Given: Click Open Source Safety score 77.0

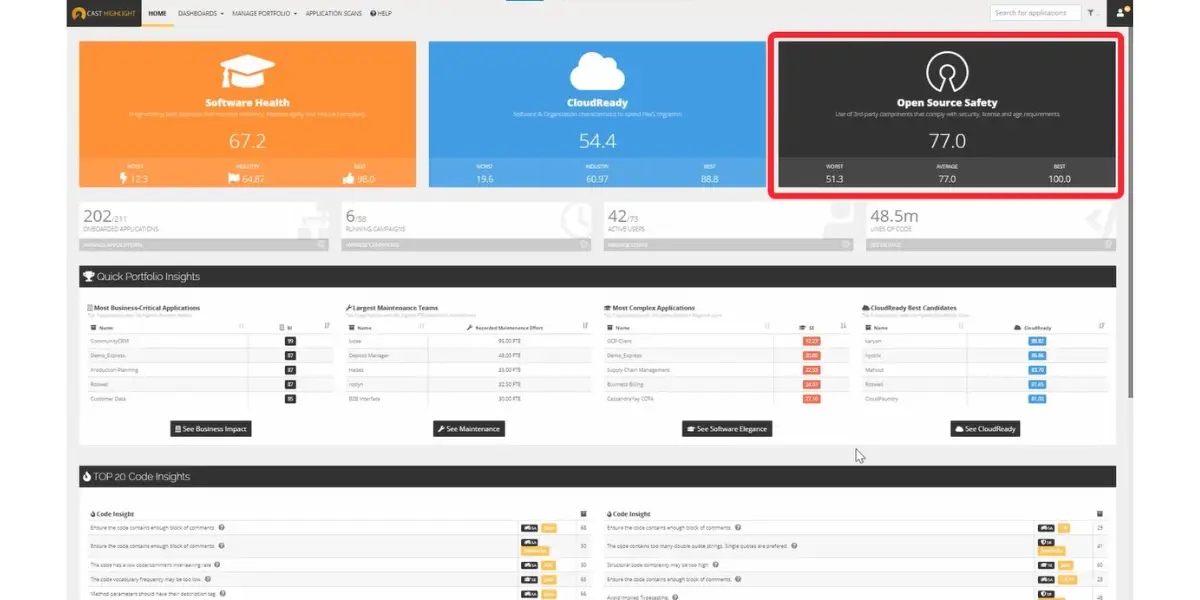Looking at the screenshot, I should click(946, 142).
